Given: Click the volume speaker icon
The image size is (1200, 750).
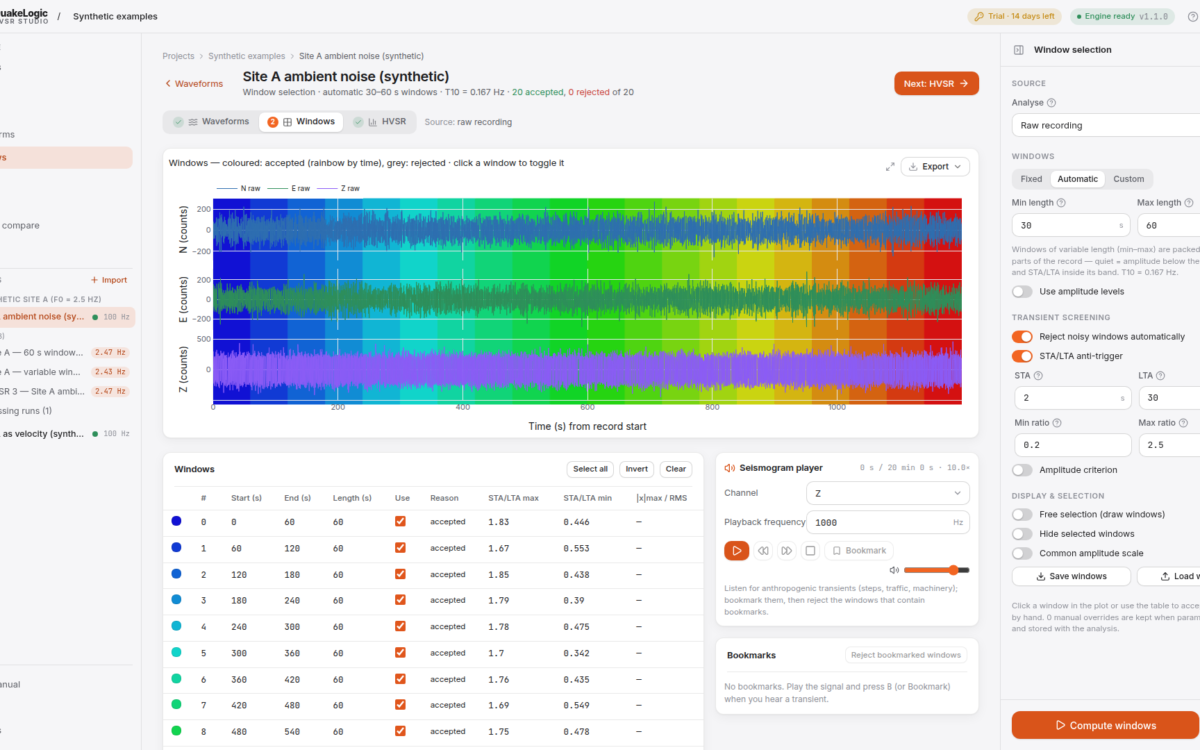Looking at the screenshot, I should point(895,571).
